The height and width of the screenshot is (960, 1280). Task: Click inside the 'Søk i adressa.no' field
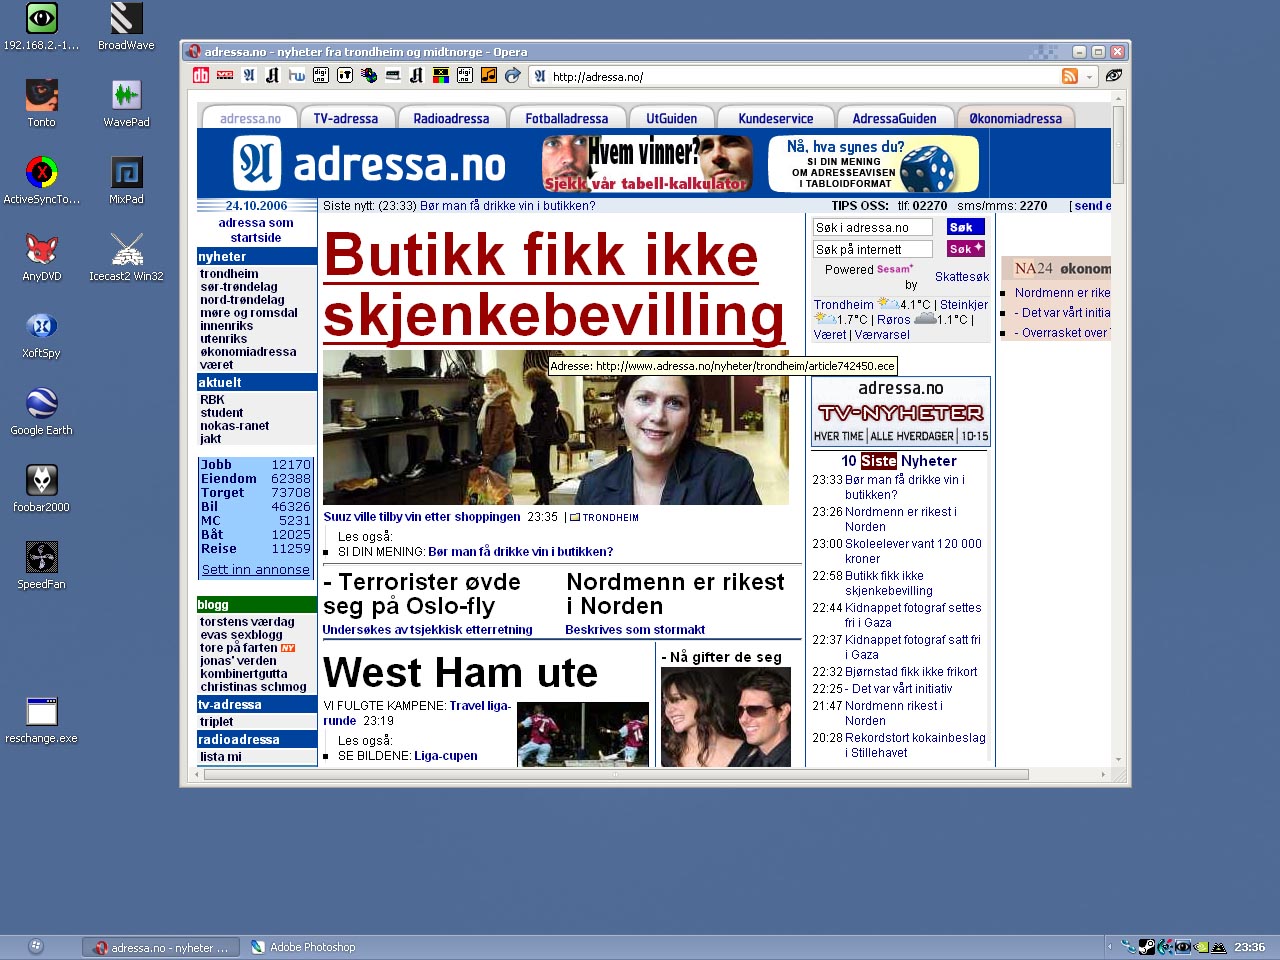click(x=872, y=227)
